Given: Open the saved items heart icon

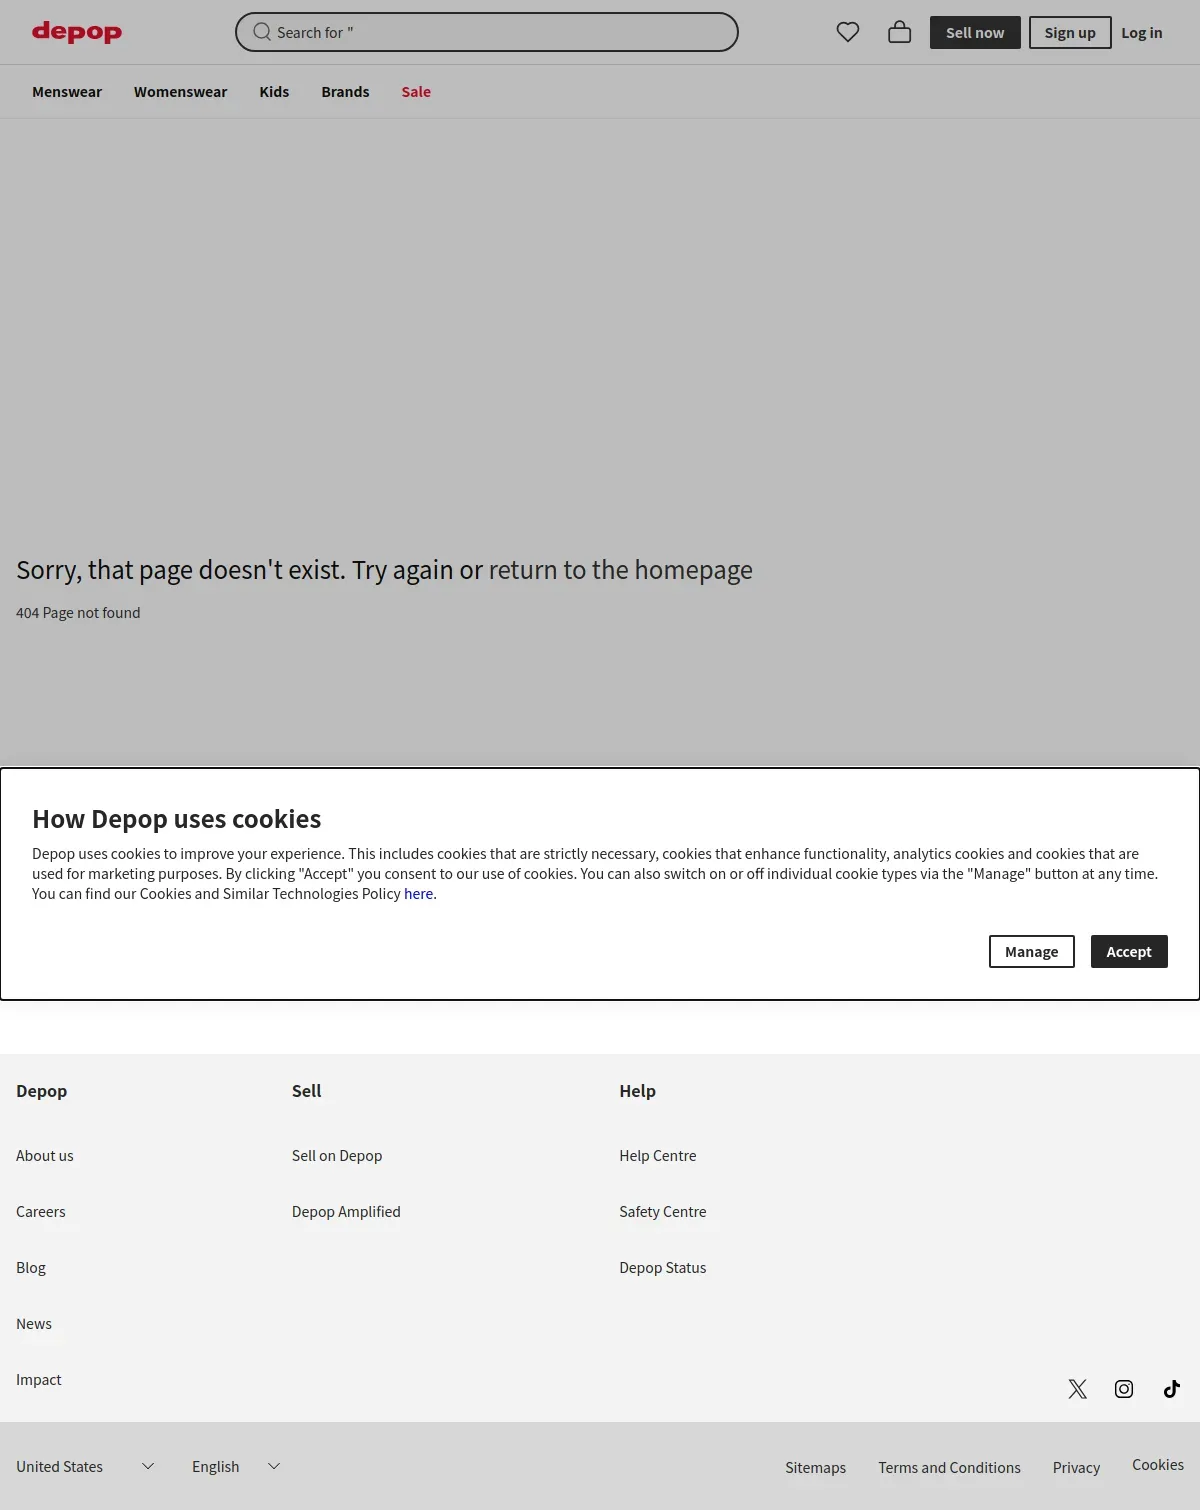Looking at the screenshot, I should coord(848,32).
